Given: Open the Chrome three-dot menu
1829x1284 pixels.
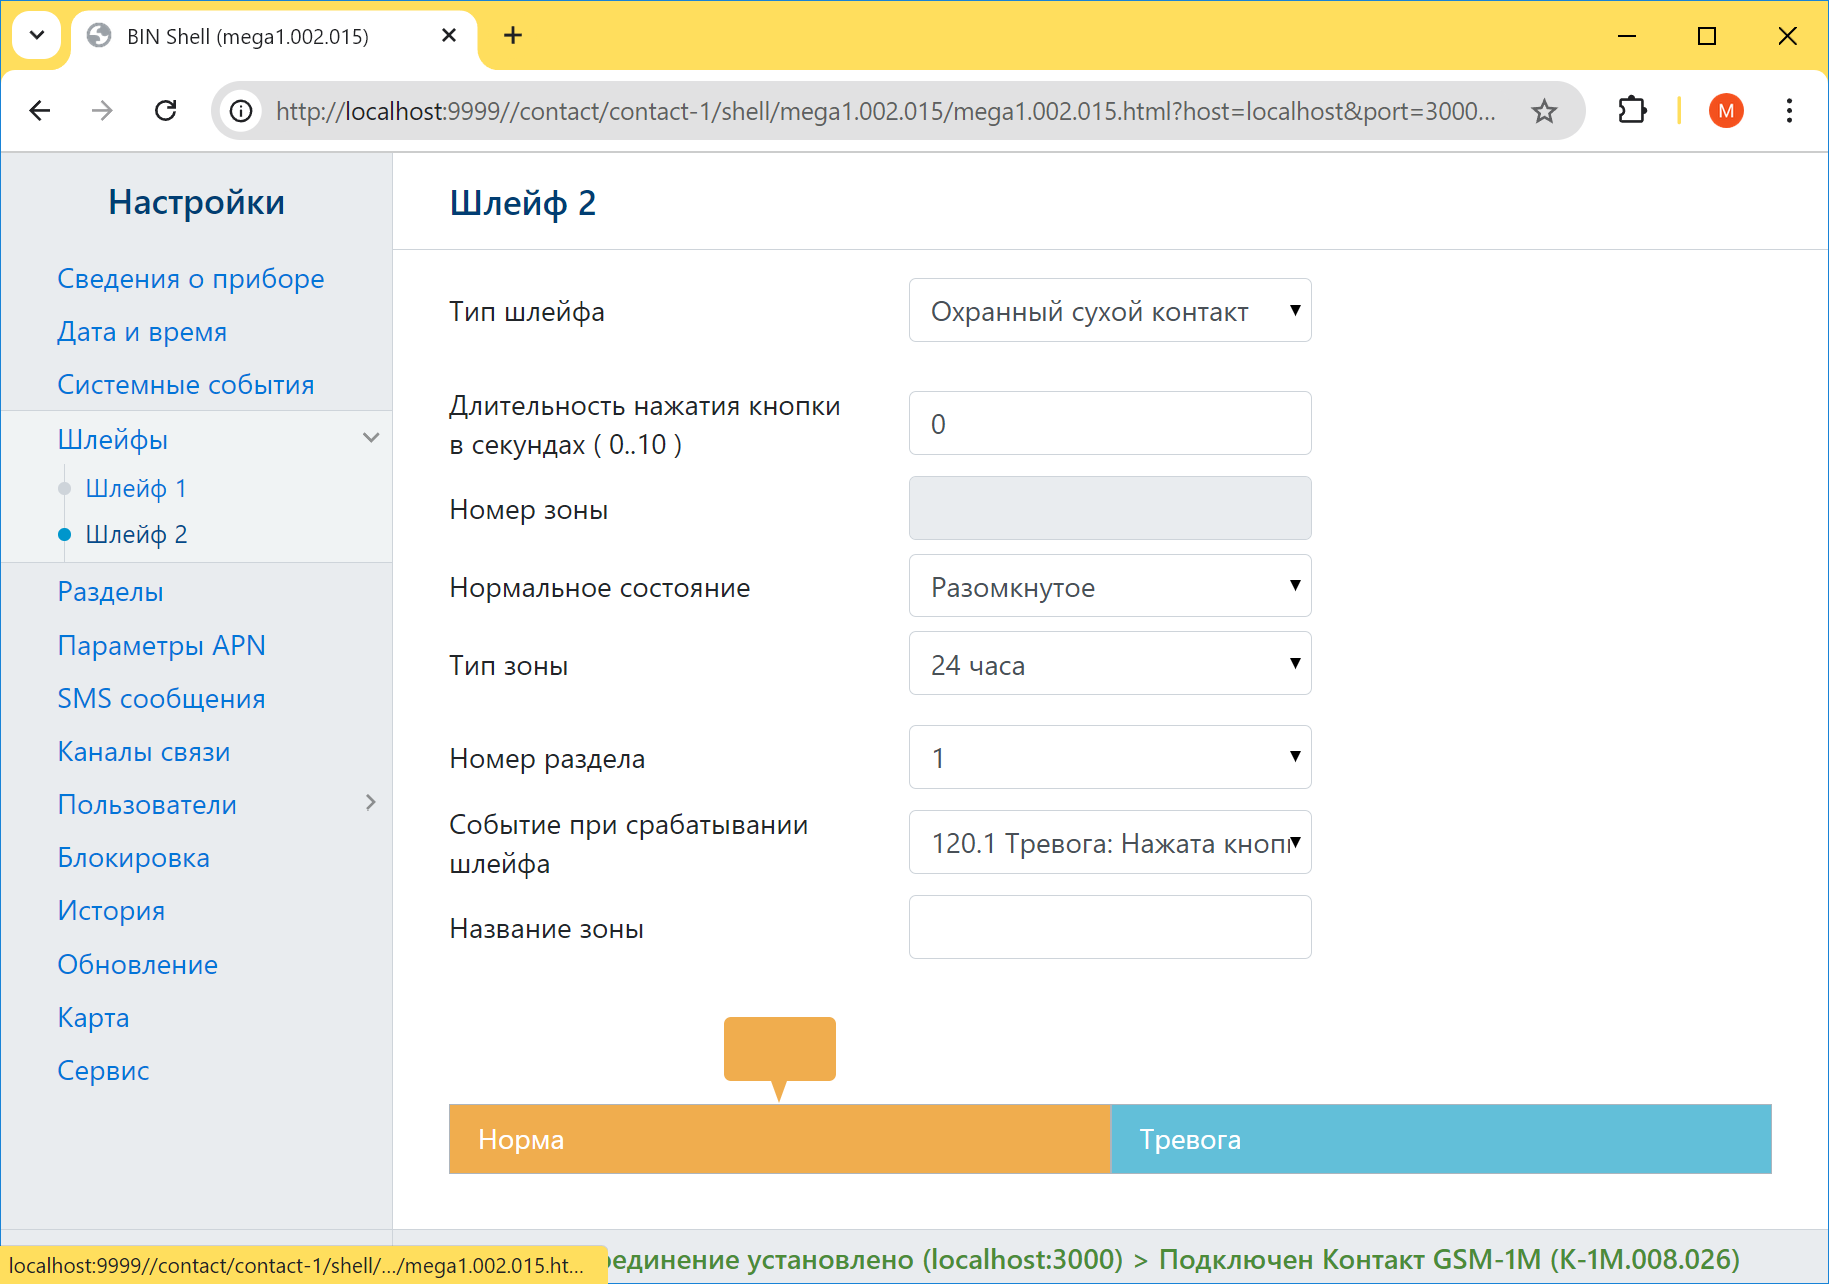Looking at the screenshot, I should (x=1788, y=110).
